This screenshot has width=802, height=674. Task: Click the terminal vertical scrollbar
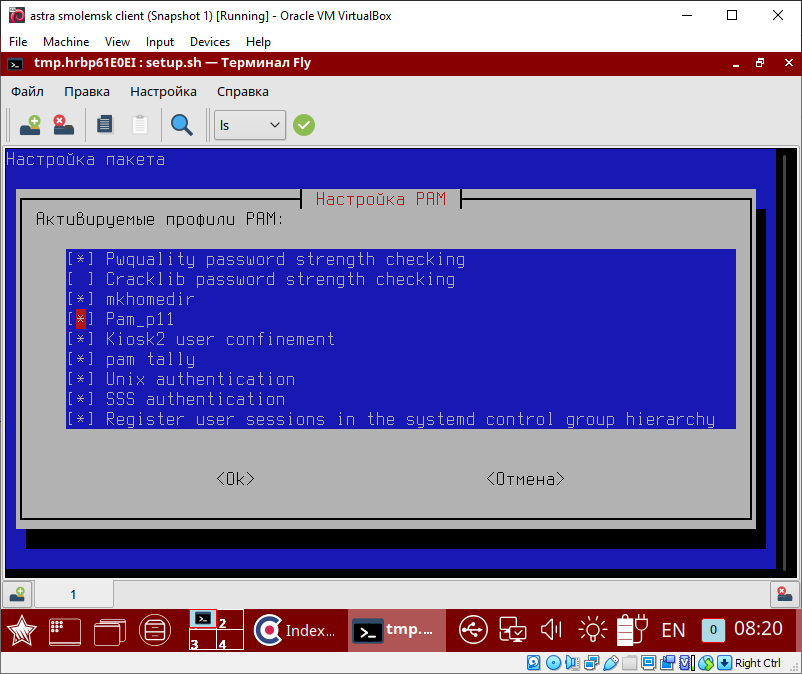(785, 363)
